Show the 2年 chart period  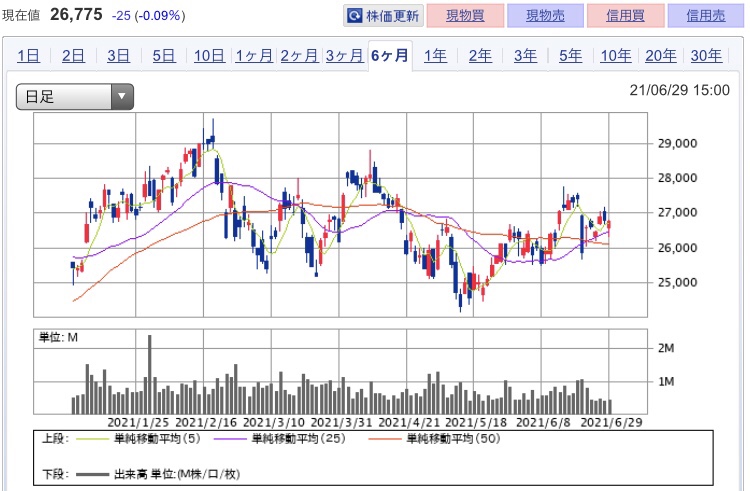[x=480, y=56]
